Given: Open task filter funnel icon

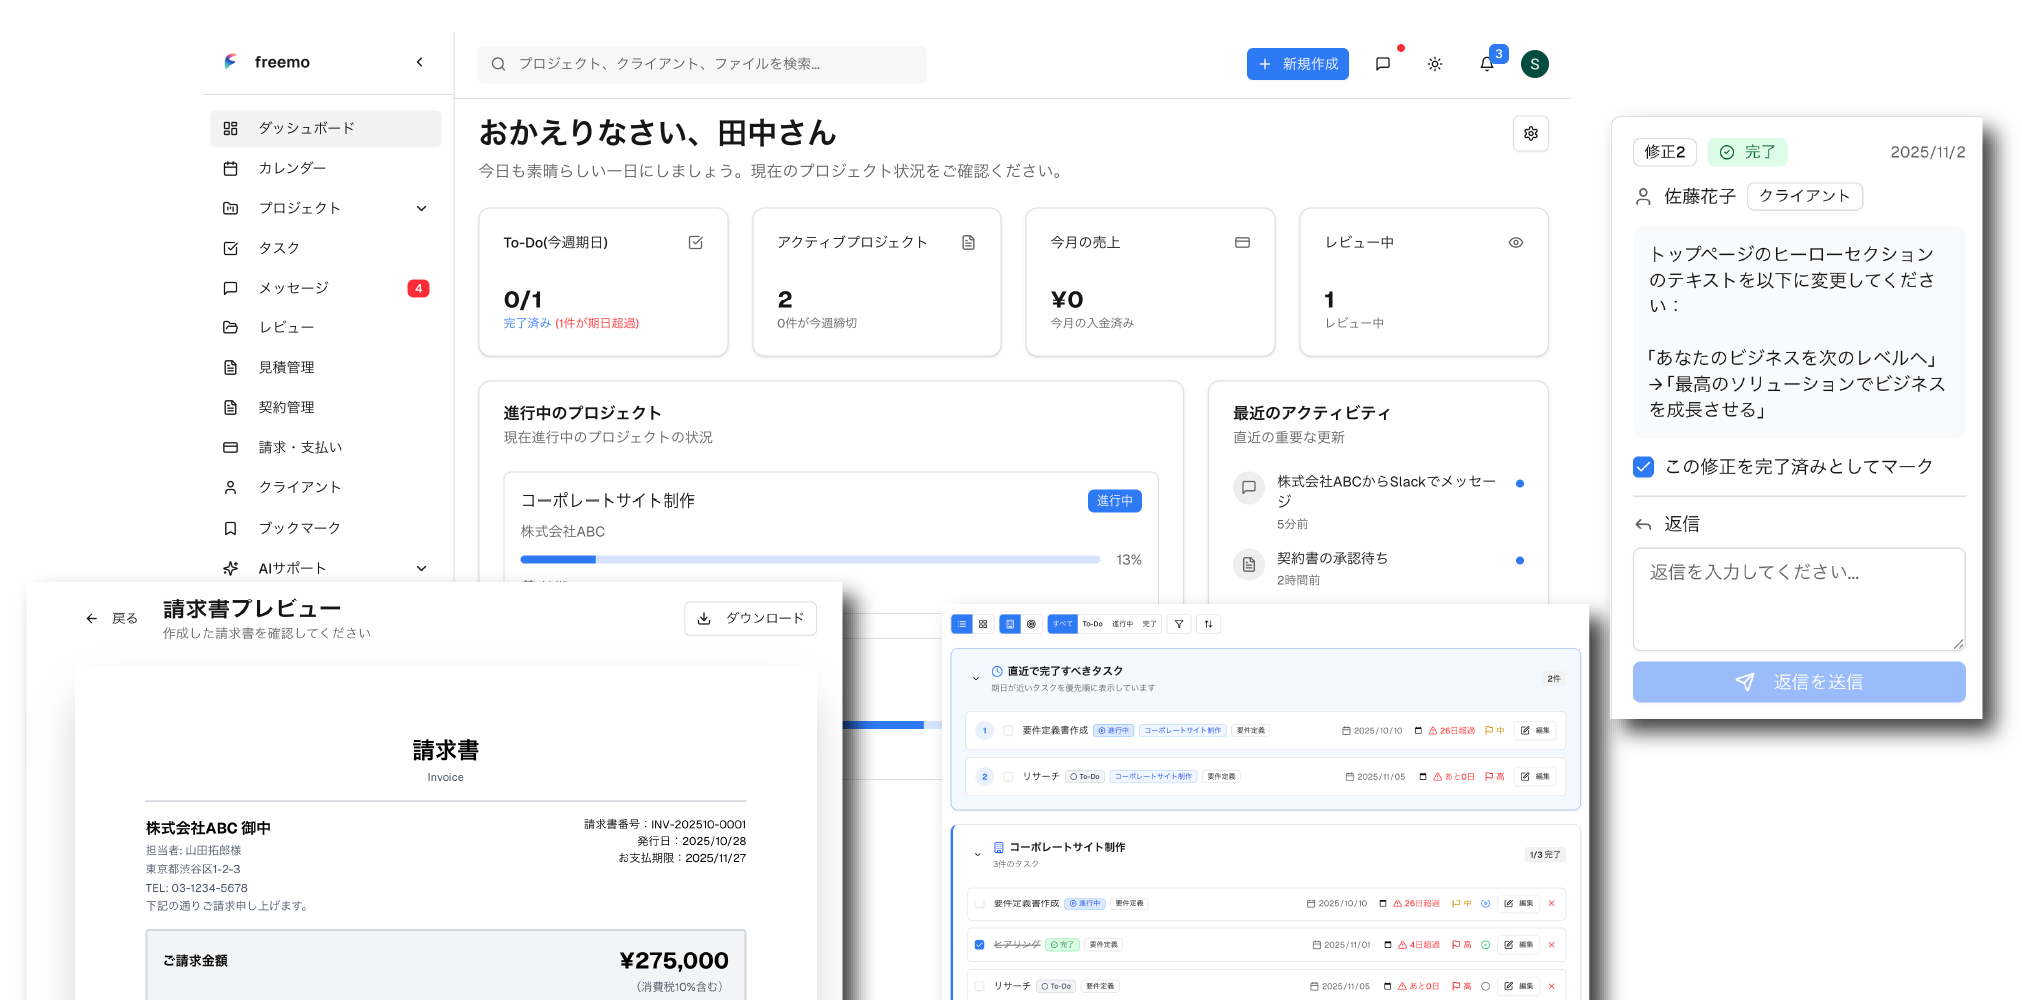Looking at the screenshot, I should 1179,624.
